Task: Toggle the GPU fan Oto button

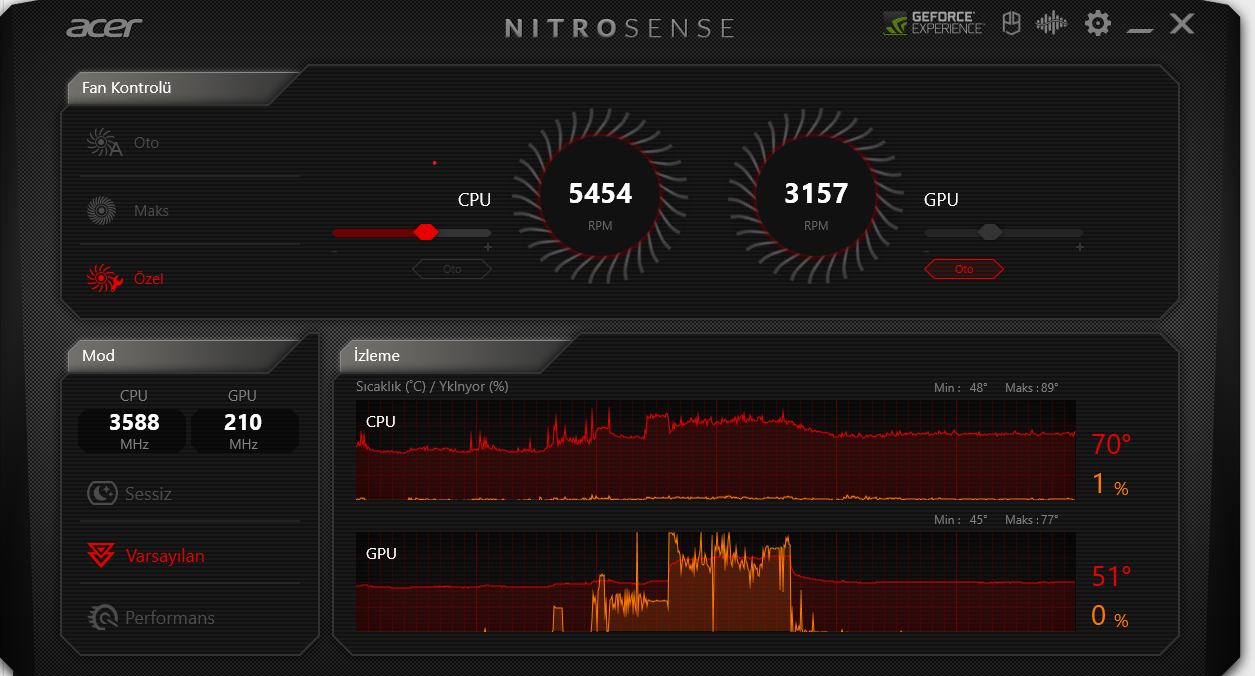Action: pyautogui.click(x=964, y=269)
